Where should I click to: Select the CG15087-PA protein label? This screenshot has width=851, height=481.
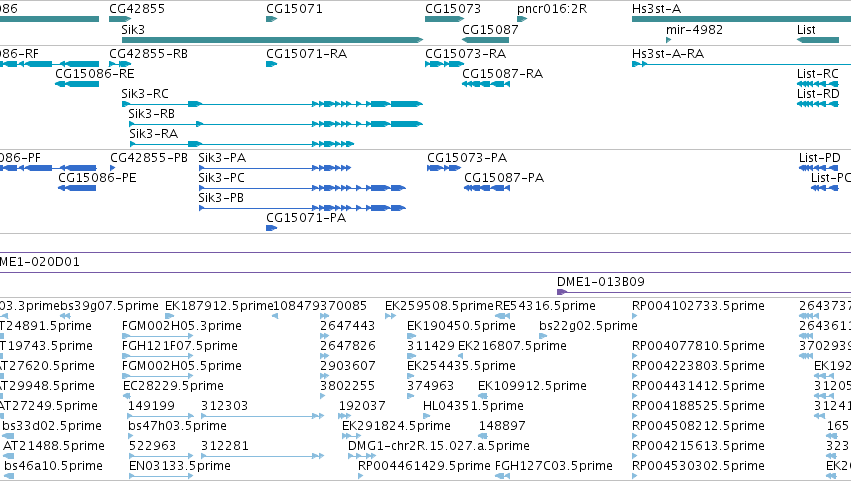coord(504,178)
